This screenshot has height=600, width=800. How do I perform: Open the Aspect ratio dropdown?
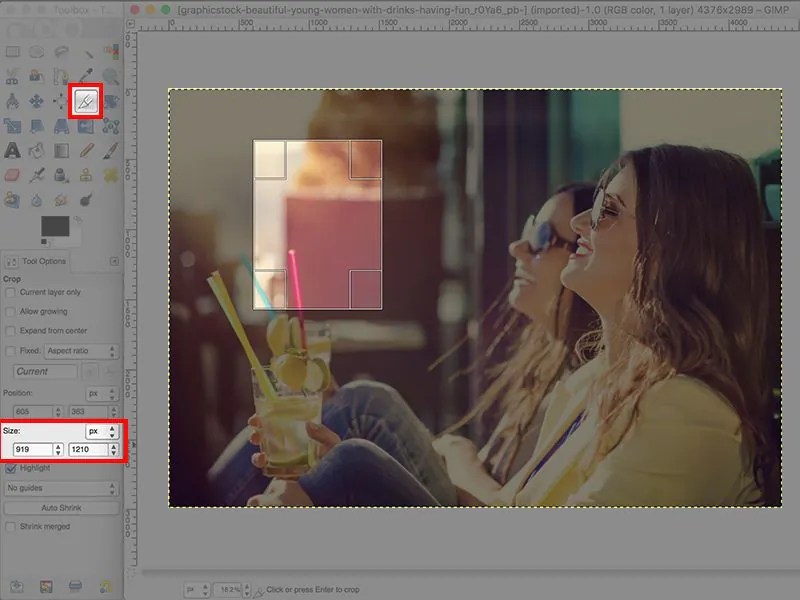point(78,350)
